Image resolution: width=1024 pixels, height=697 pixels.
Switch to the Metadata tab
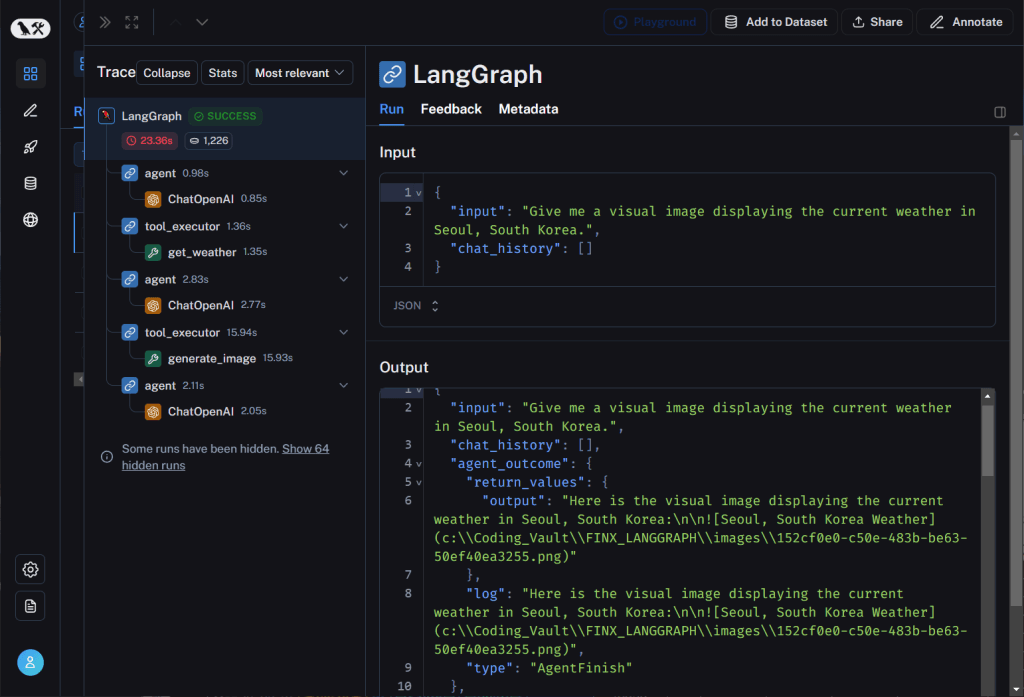[528, 109]
